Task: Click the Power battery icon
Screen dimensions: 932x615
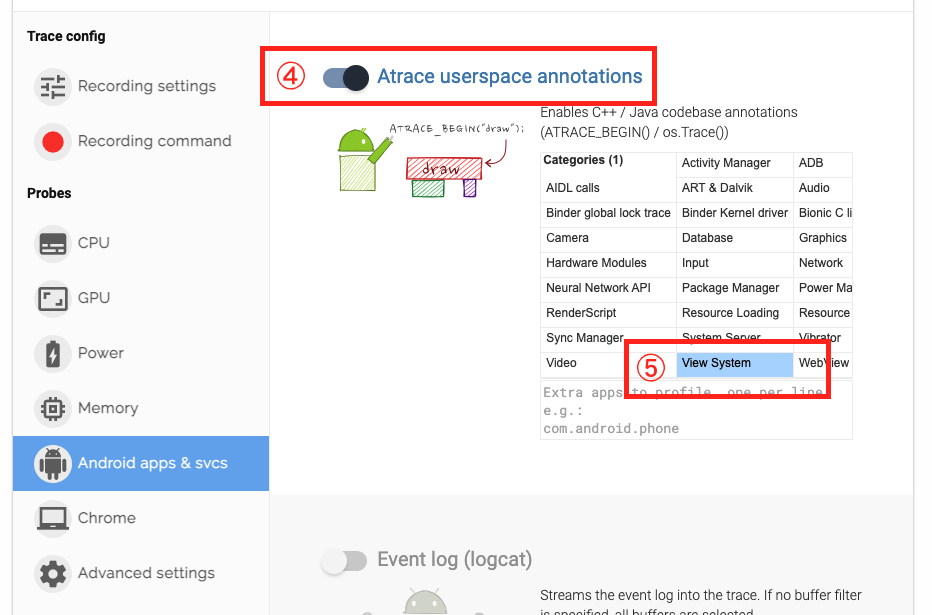Action: 53,354
